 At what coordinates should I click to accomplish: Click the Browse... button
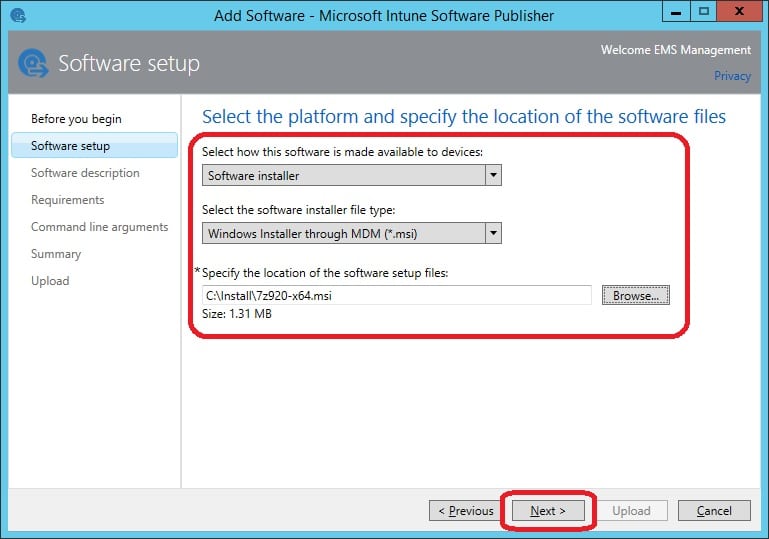636,295
